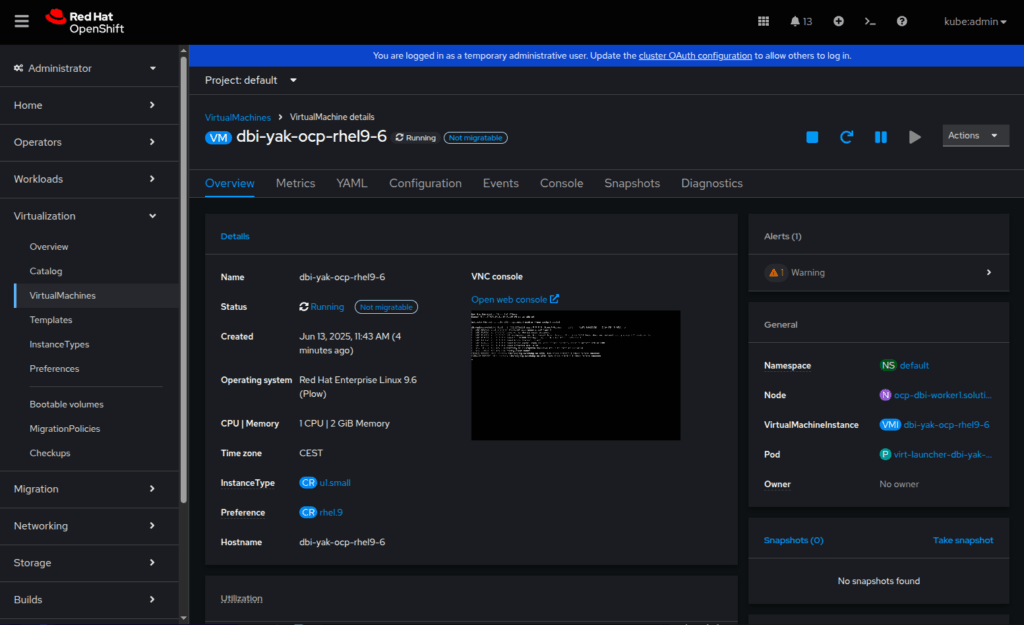Click the sidebar vertical scrollbar
The width and height of the screenshot is (1024, 625).
coord(184,281)
